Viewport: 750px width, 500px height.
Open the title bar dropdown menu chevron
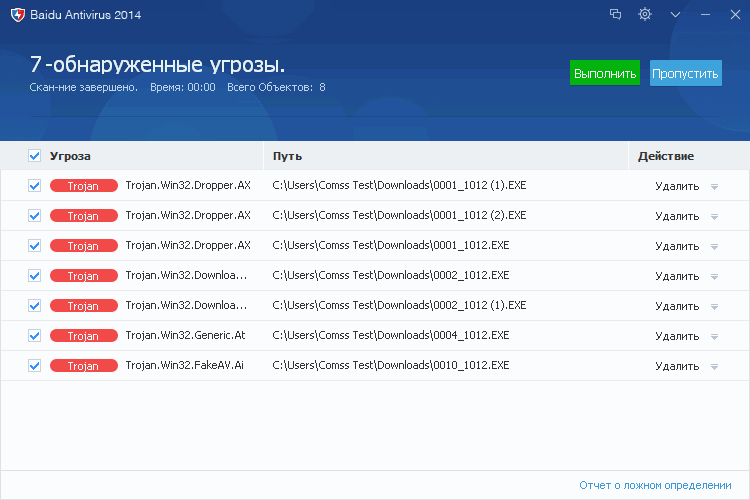(675, 15)
